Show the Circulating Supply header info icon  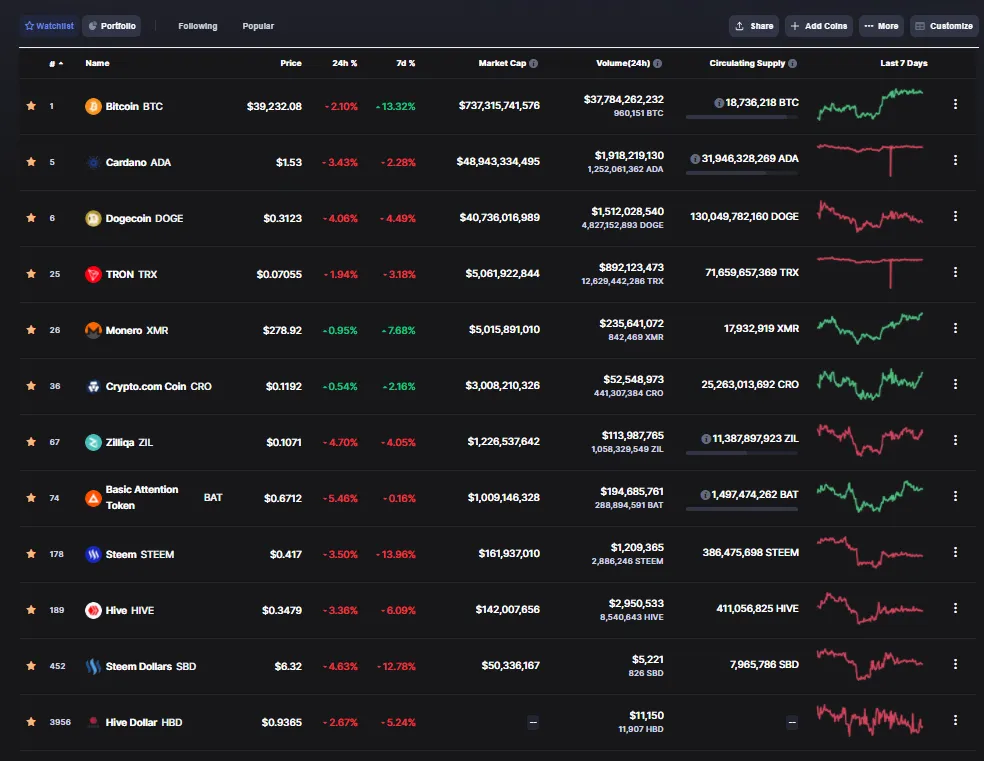tap(793, 63)
